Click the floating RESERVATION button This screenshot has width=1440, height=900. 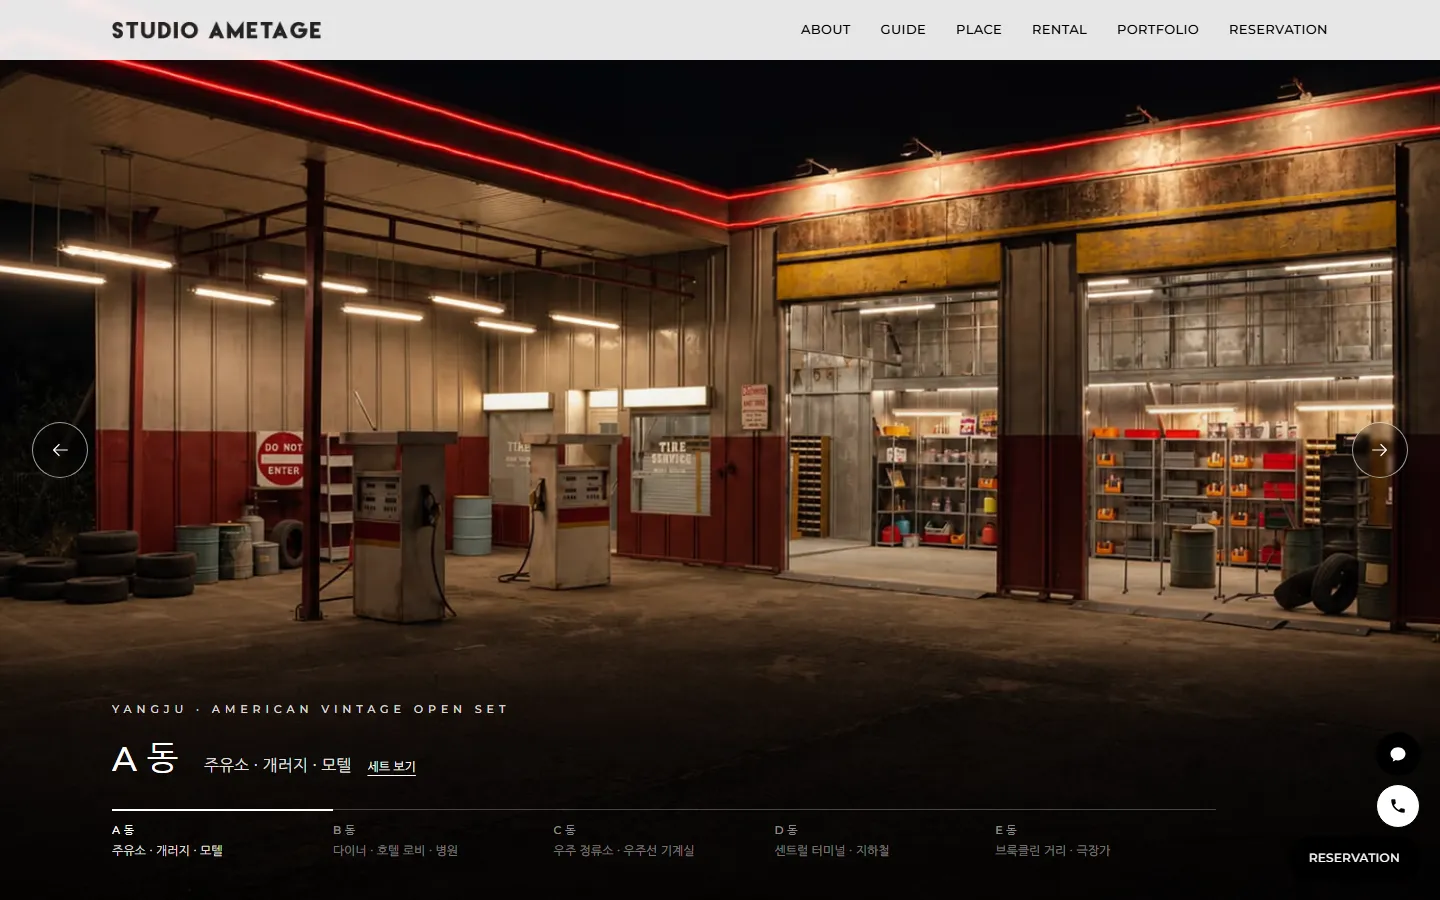pos(1354,858)
